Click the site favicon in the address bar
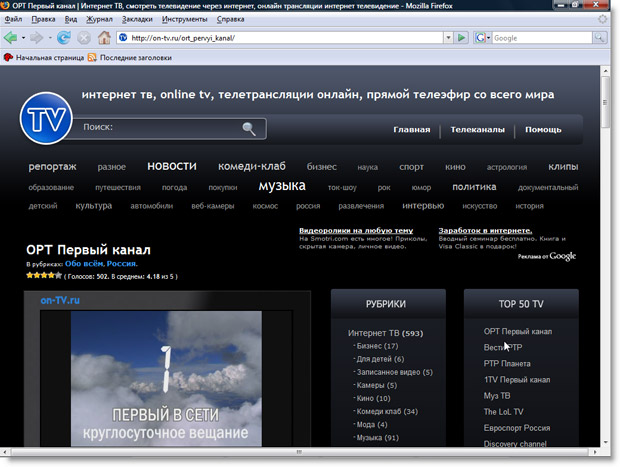The width and height of the screenshot is (620, 467). [123, 38]
